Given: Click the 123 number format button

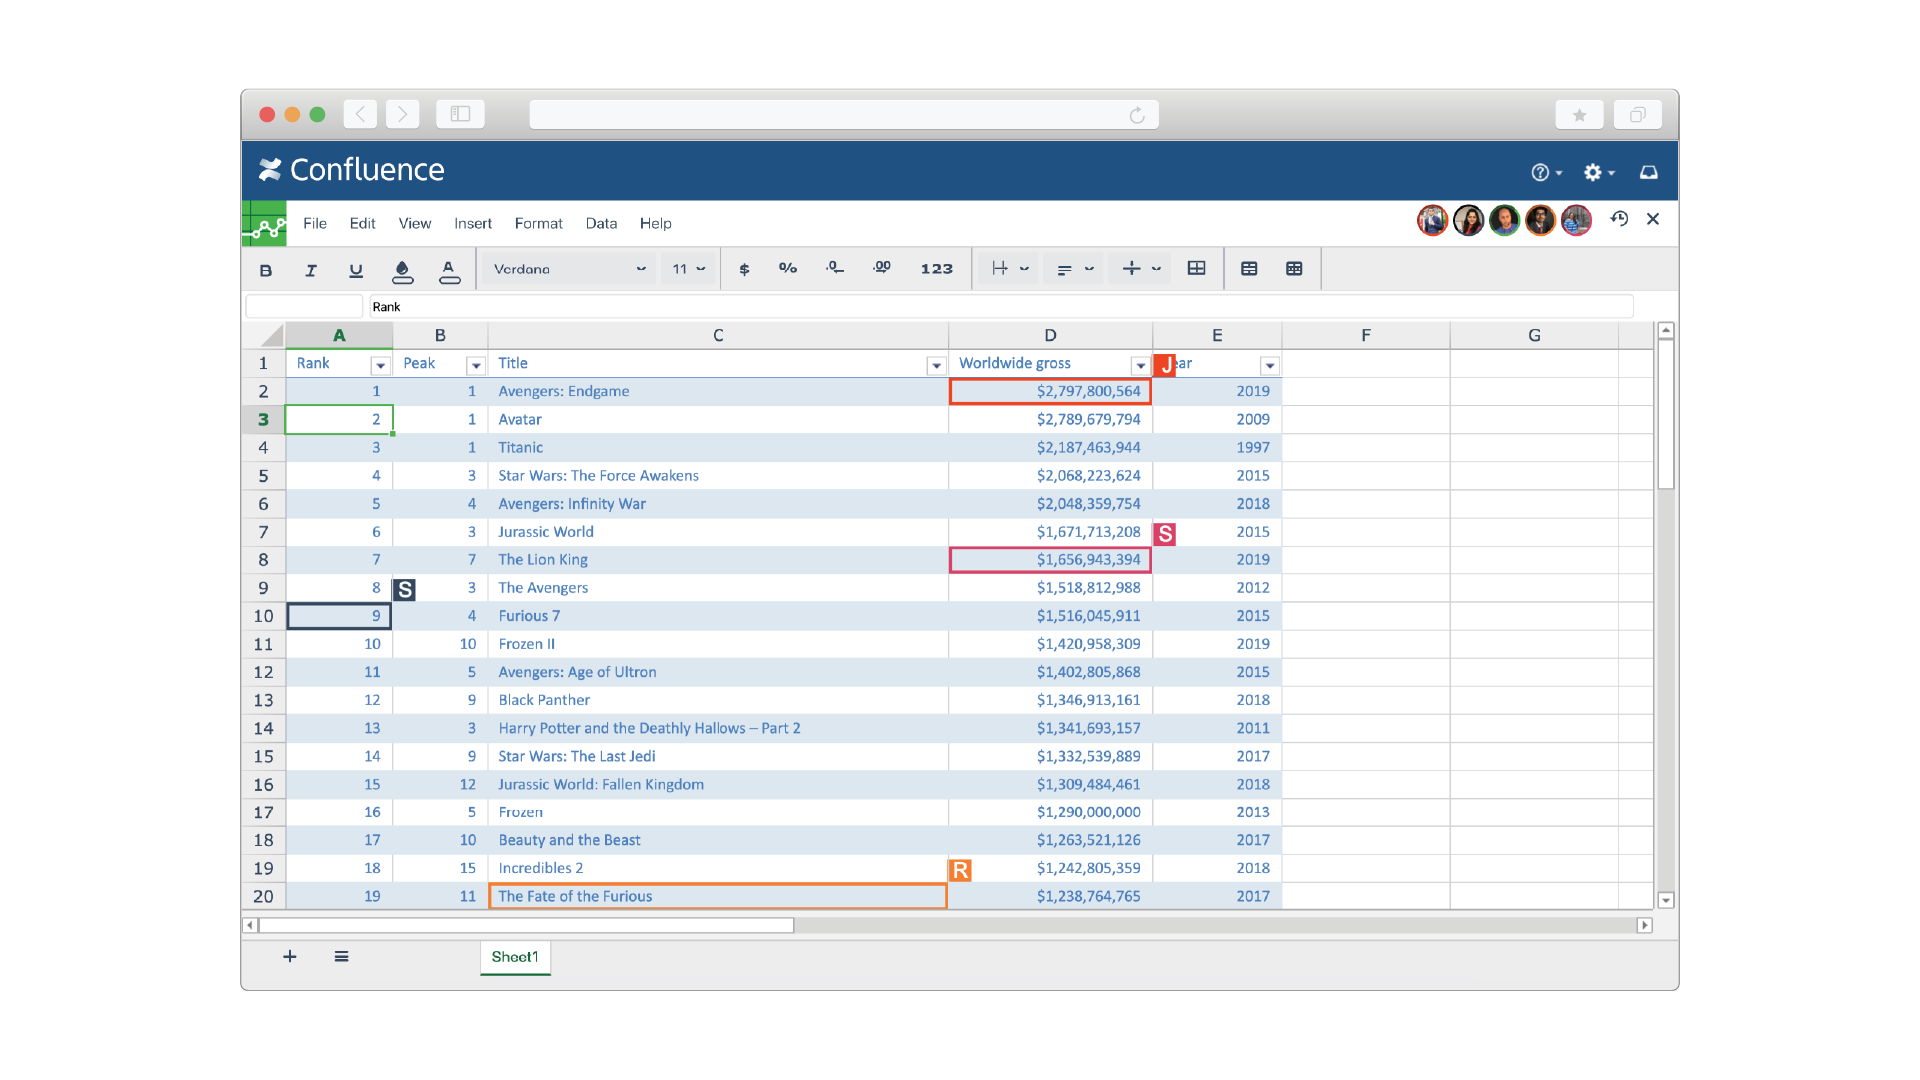Looking at the screenshot, I should coord(936,269).
